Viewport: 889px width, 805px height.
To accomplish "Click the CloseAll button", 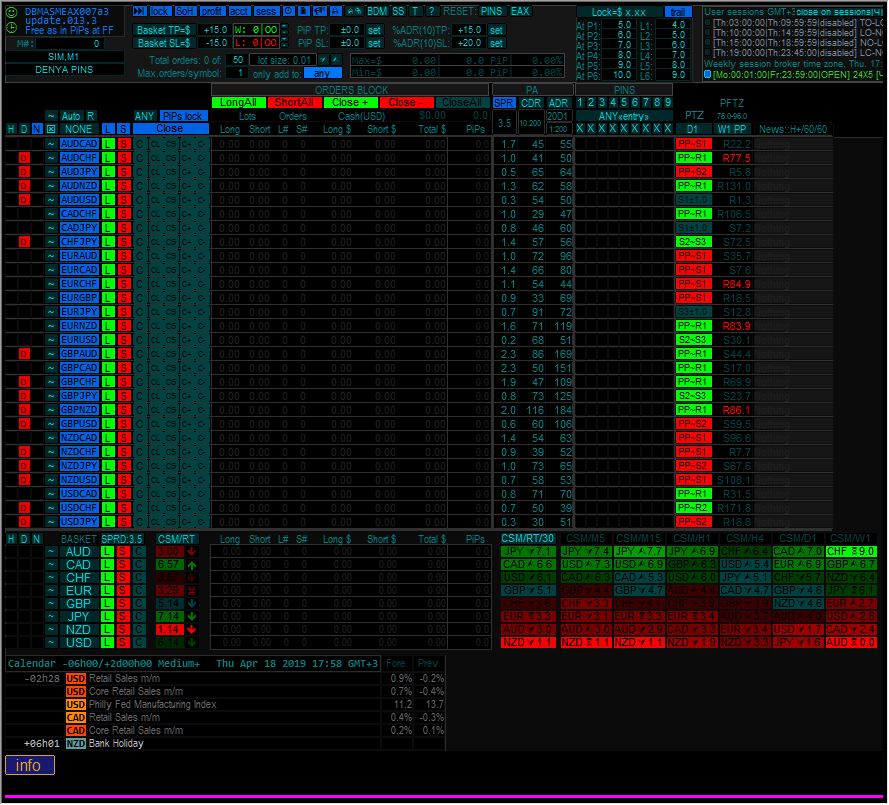I will pyautogui.click(x=462, y=103).
